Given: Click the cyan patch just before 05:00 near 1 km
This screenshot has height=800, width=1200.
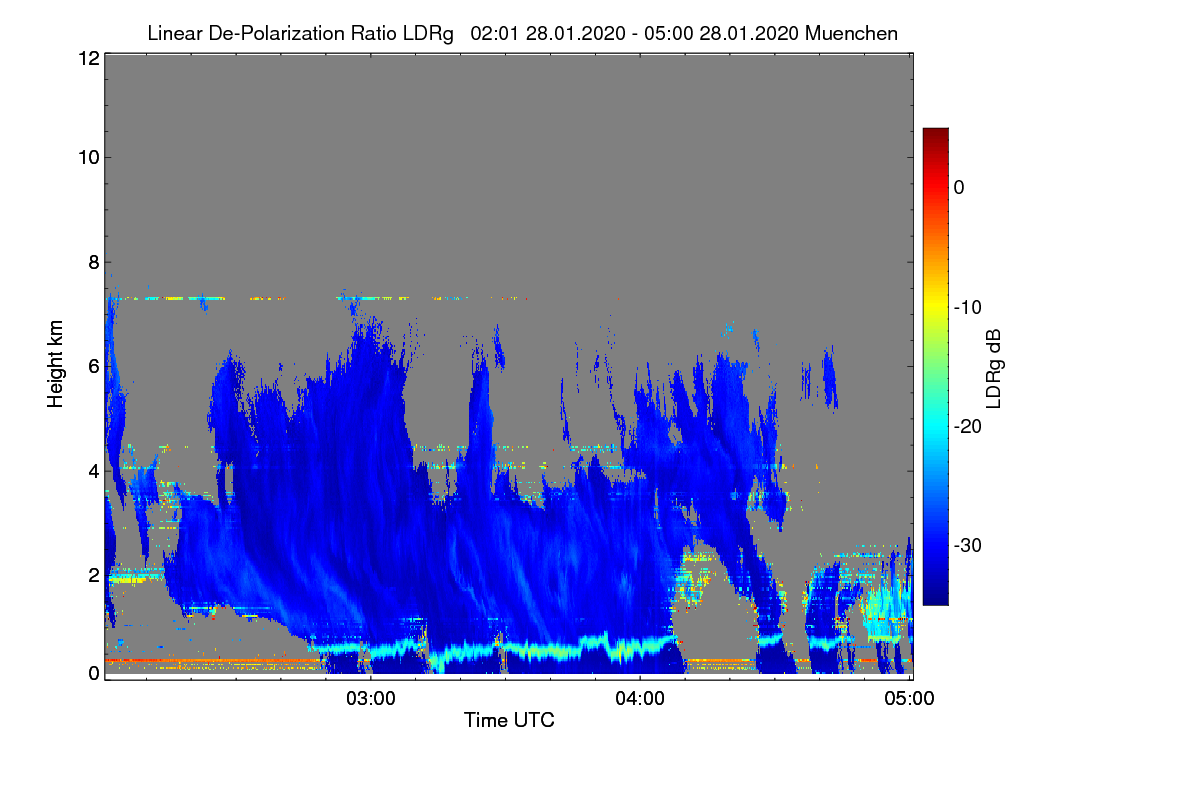Looking at the screenshot, I should click(886, 608).
